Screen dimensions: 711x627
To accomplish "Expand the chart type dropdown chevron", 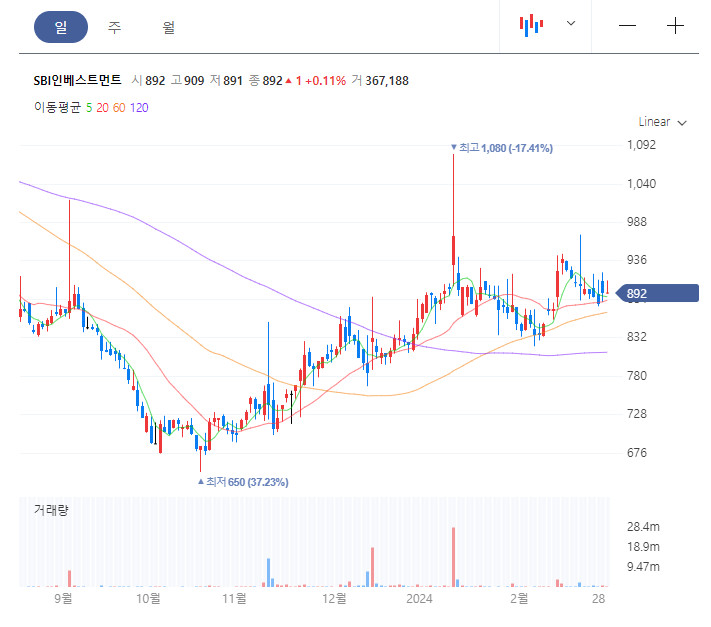I will click(571, 23).
